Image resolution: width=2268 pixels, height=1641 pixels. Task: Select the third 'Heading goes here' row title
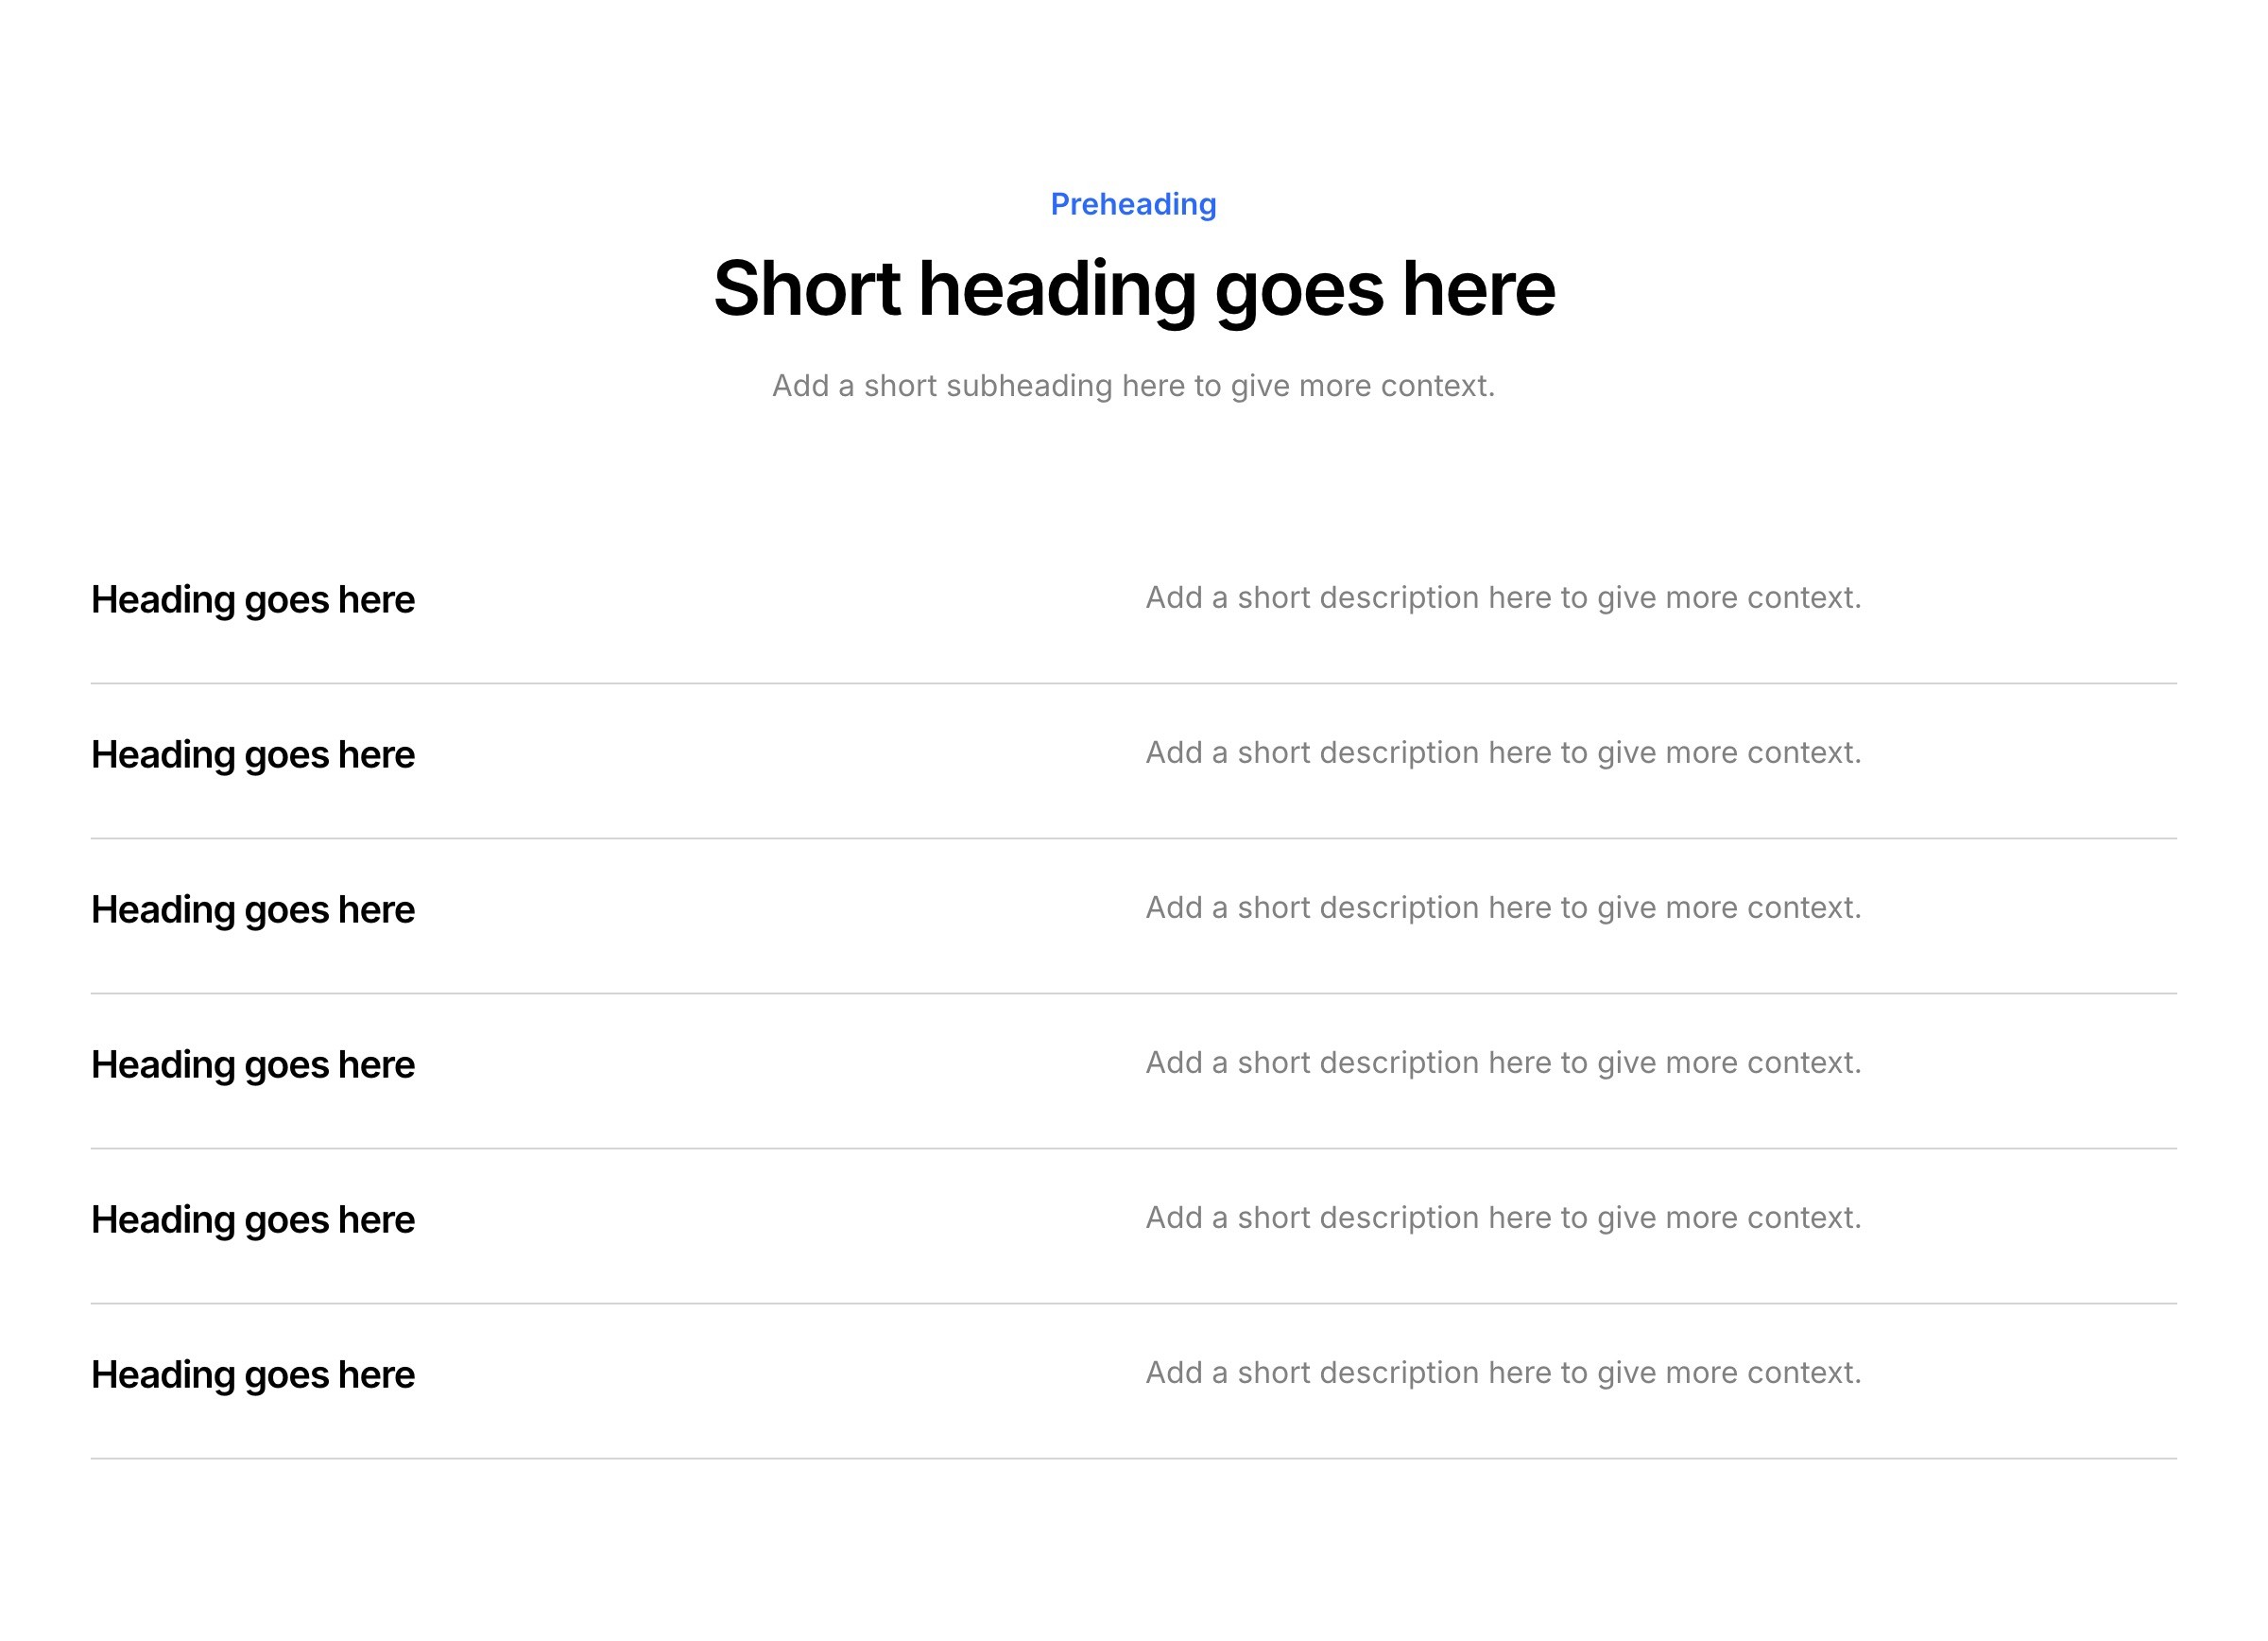tap(252, 909)
